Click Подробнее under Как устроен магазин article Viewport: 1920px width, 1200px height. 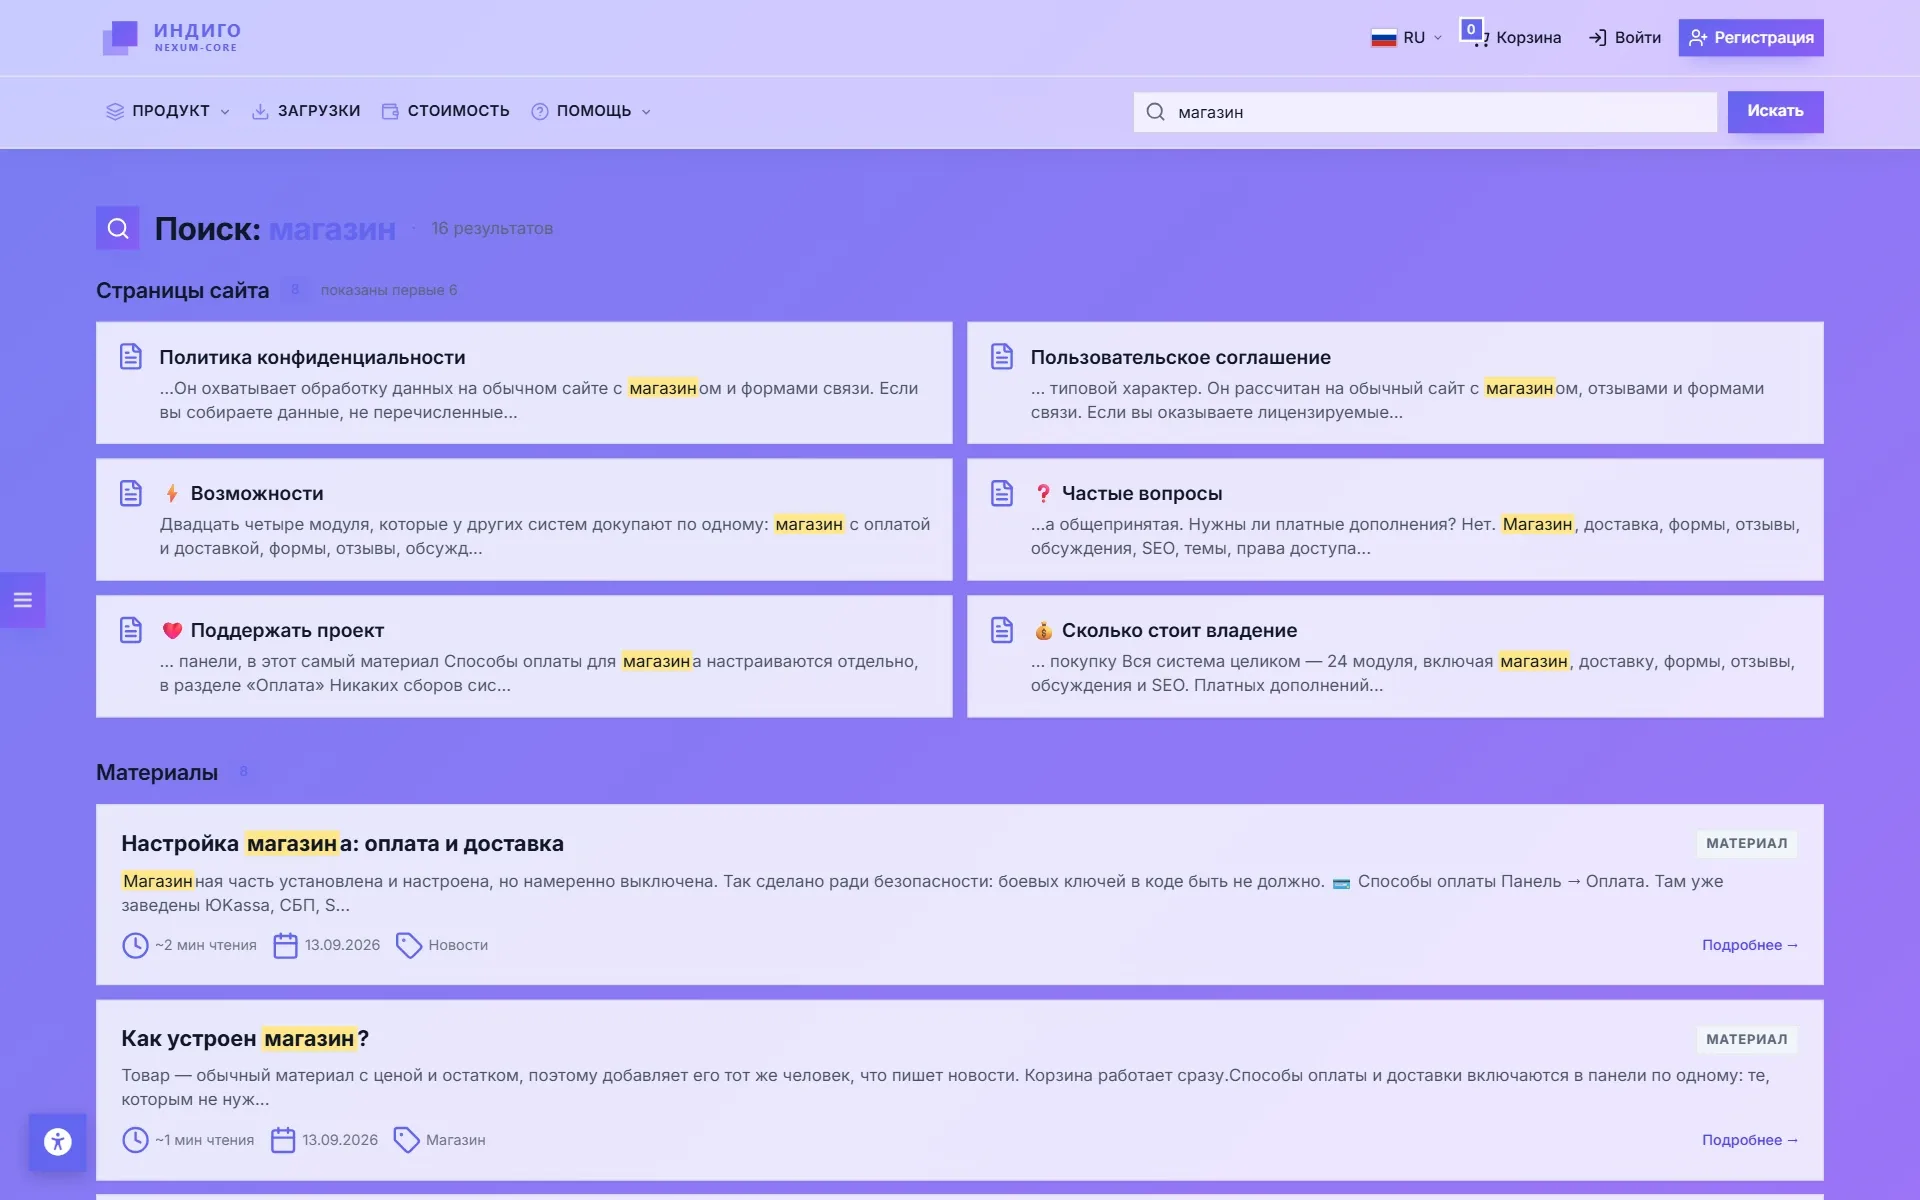pyautogui.click(x=1749, y=1140)
